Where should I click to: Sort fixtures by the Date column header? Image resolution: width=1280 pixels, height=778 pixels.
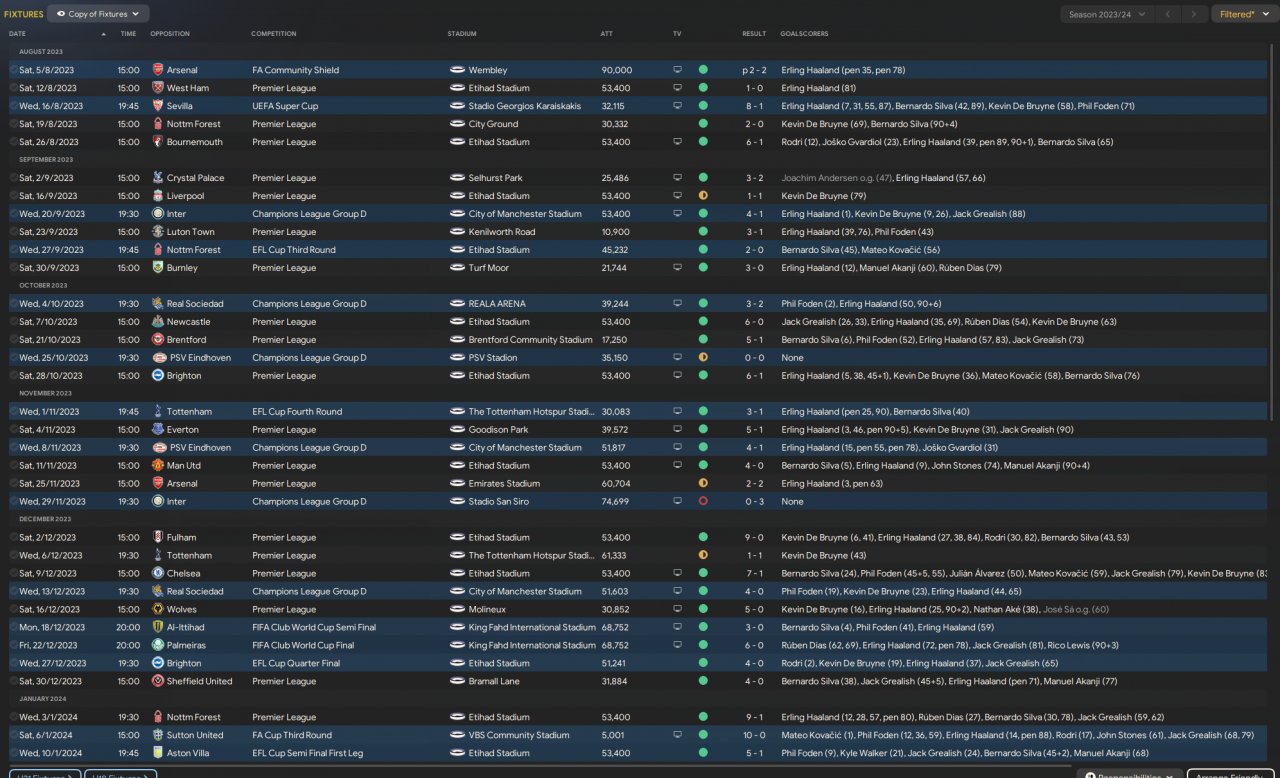point(18,34)
